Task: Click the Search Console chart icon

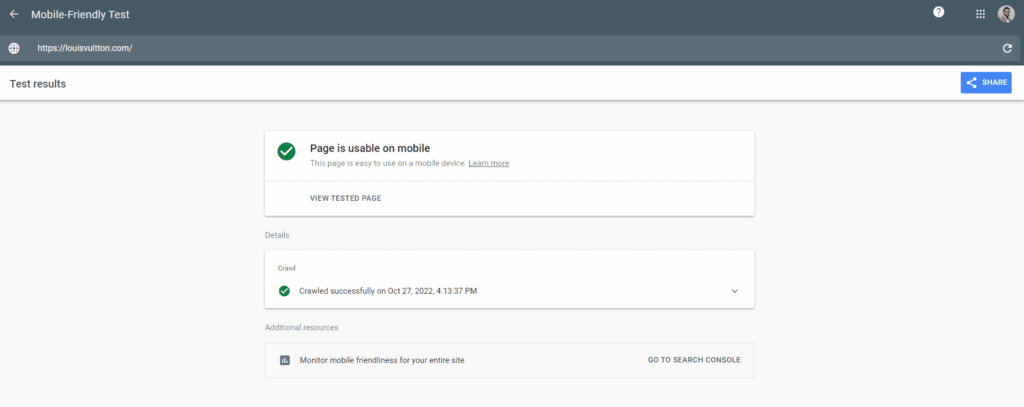Action: (284, 360)
